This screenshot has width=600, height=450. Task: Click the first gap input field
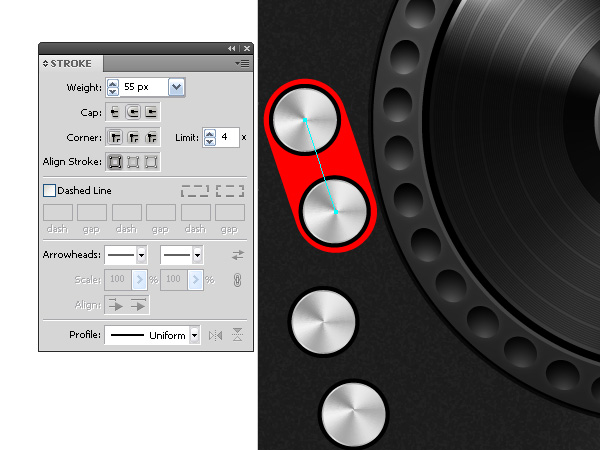(x=92, y=212)
